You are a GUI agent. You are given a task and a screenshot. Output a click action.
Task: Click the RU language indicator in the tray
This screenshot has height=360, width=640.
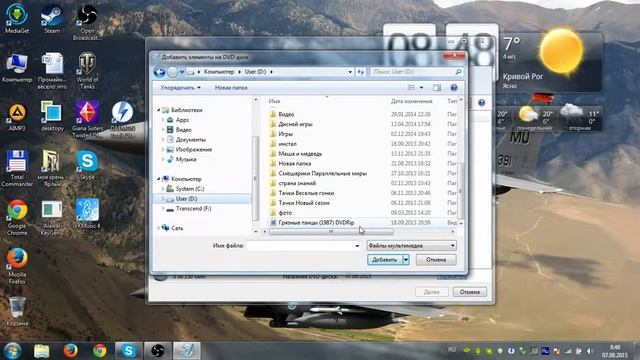point(451,350)
